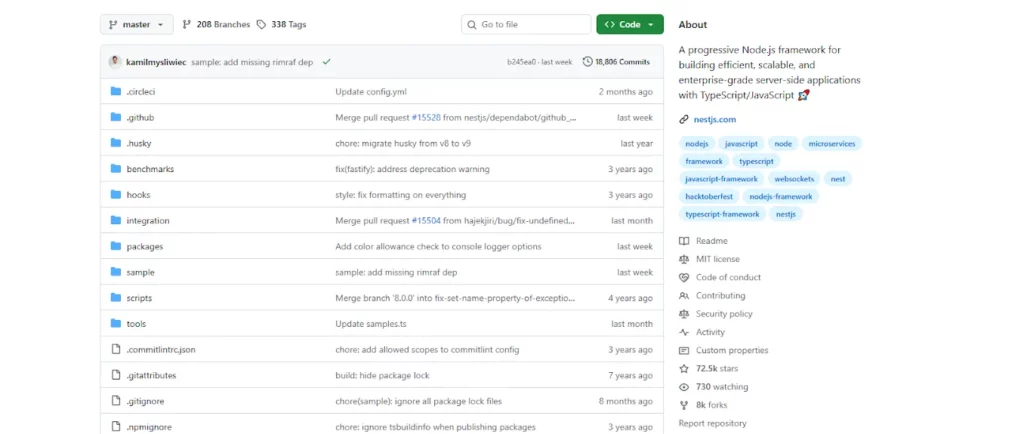Open 'Add color allowance check' commit message

438,247
